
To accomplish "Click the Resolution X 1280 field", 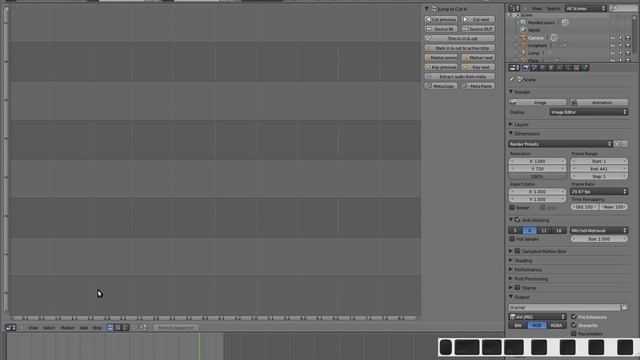I will (537, 161).
